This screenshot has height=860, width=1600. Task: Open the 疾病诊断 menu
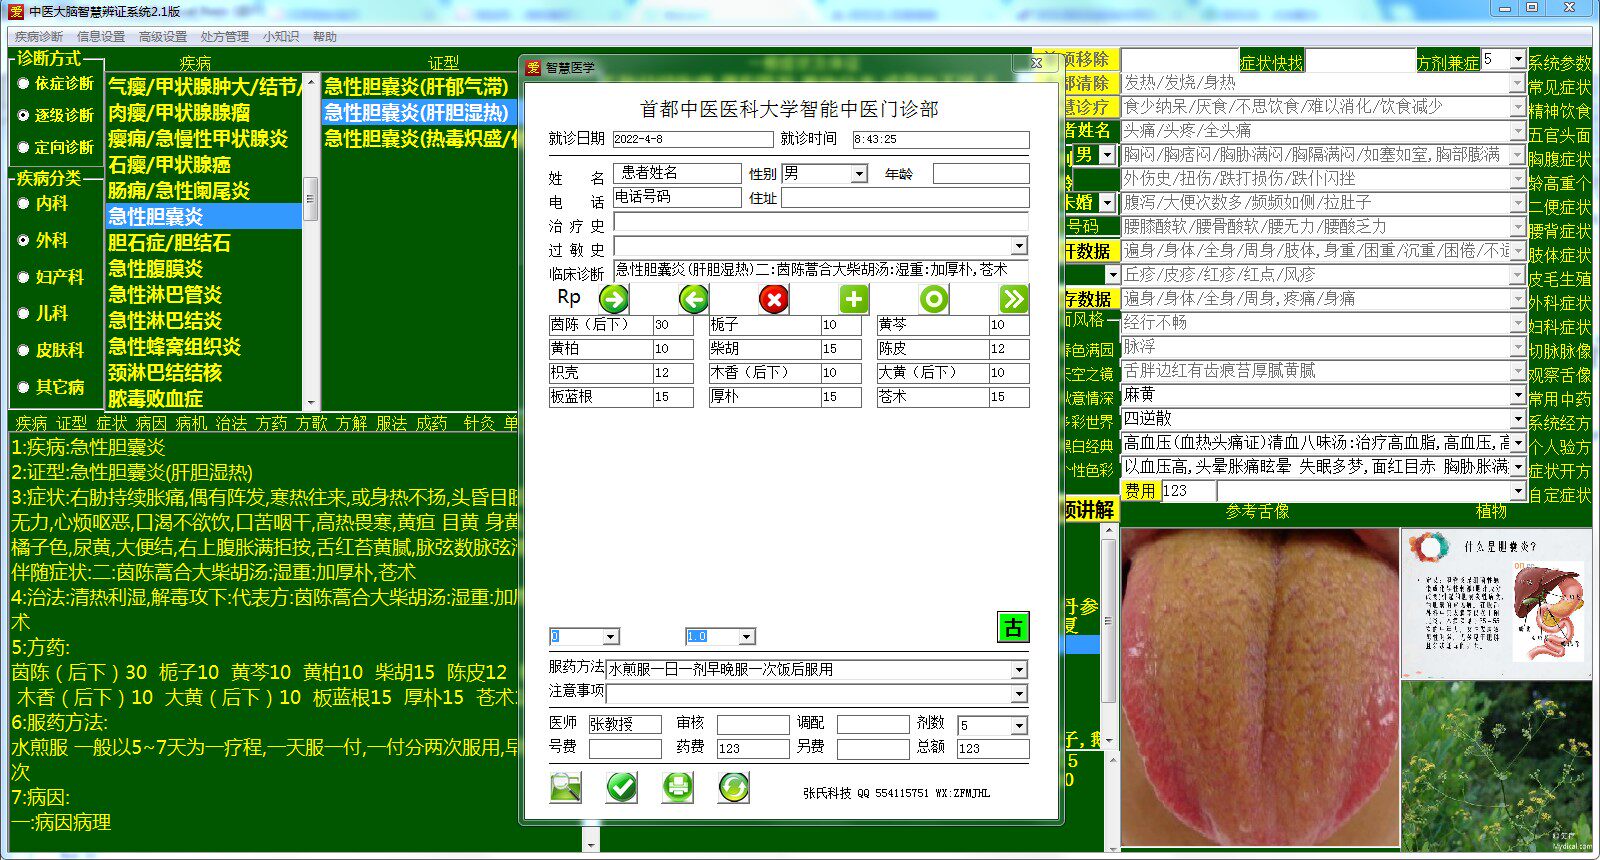point(39,36)
